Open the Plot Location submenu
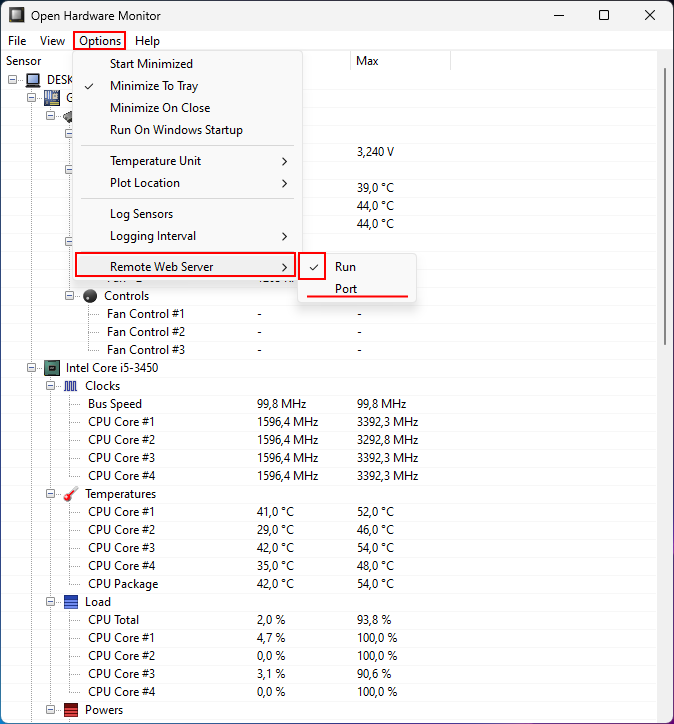674x724 pixels. pyautogui.click(x=187, y=183)
